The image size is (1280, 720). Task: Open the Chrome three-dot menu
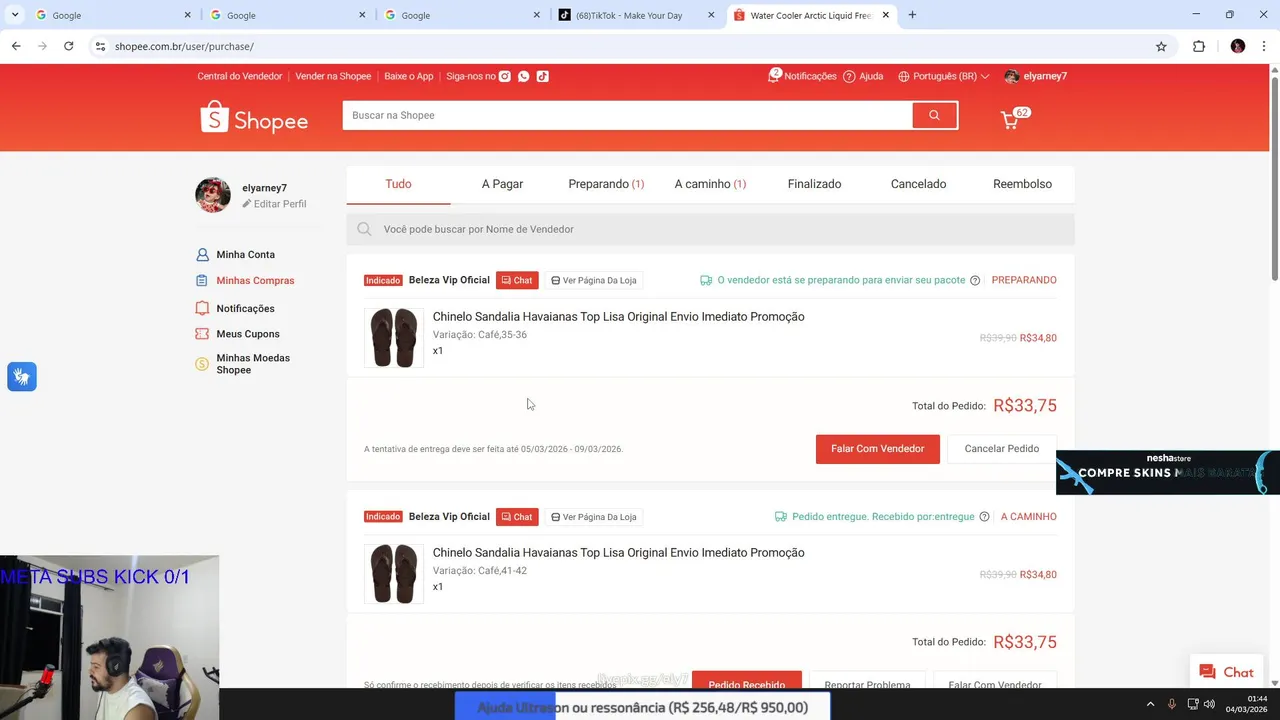pyautogui.click(x=1265, y=46)
